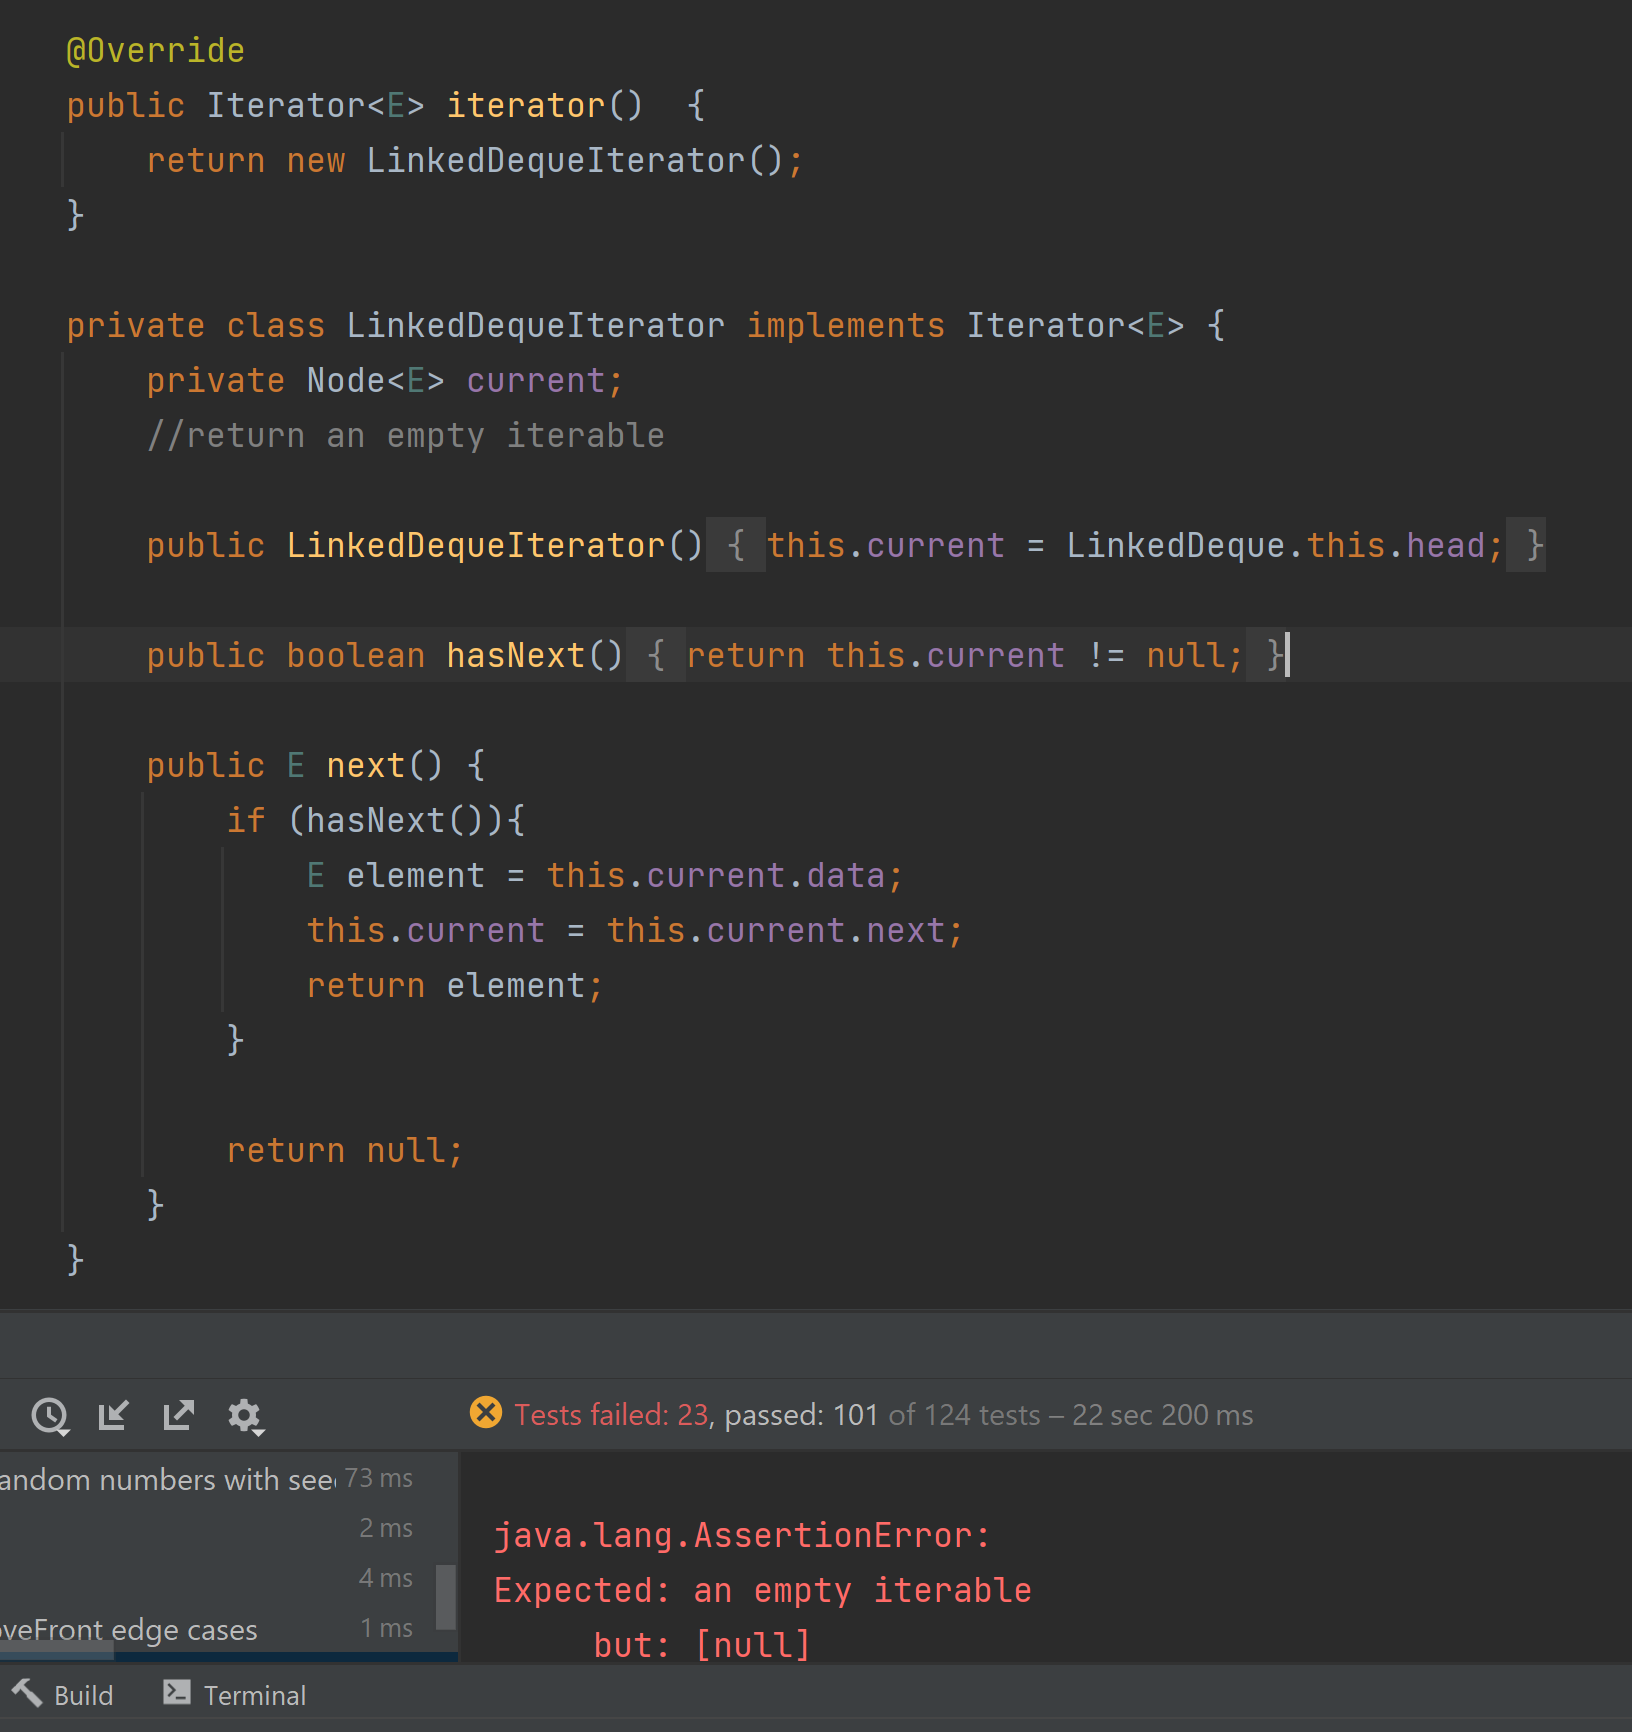Image resolution: width=1632 pixels, height=1732 pixels.
Task: Click the export test results icon
Action: 179,1415
